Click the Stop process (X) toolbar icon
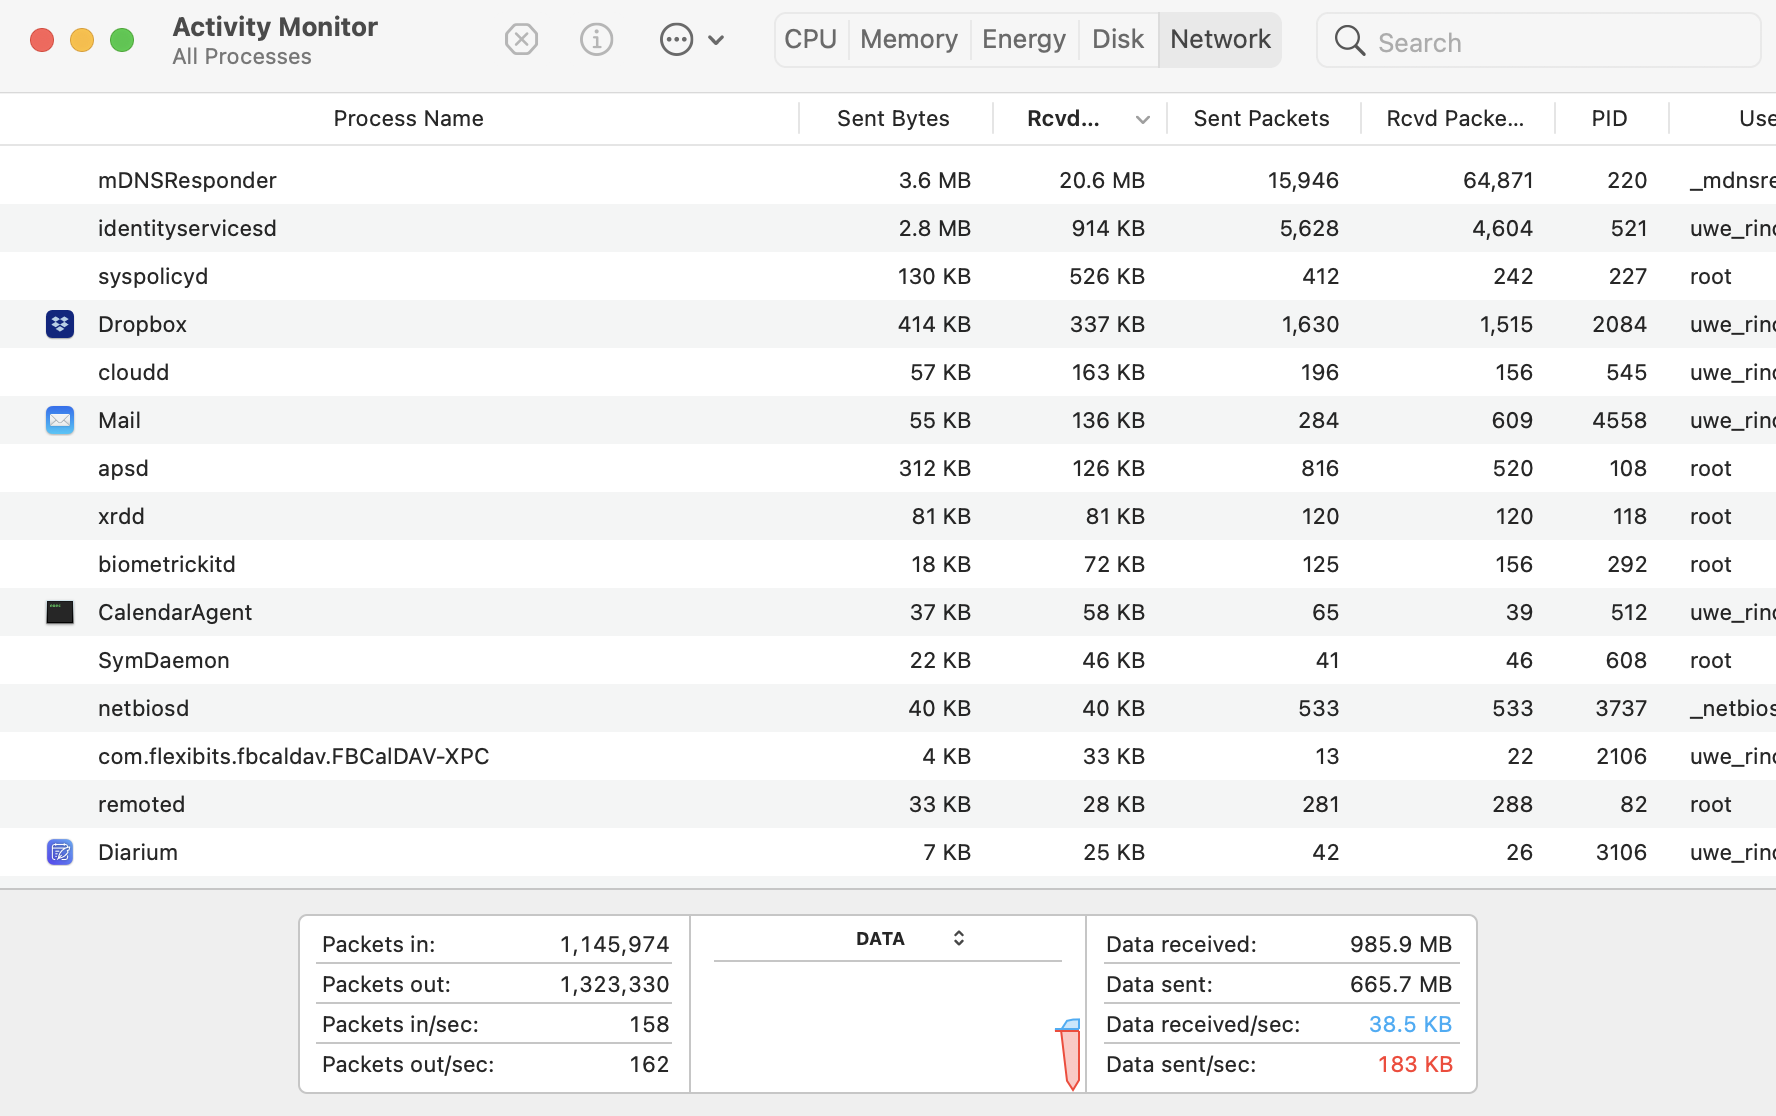1776x1116 pixels. 521,40
